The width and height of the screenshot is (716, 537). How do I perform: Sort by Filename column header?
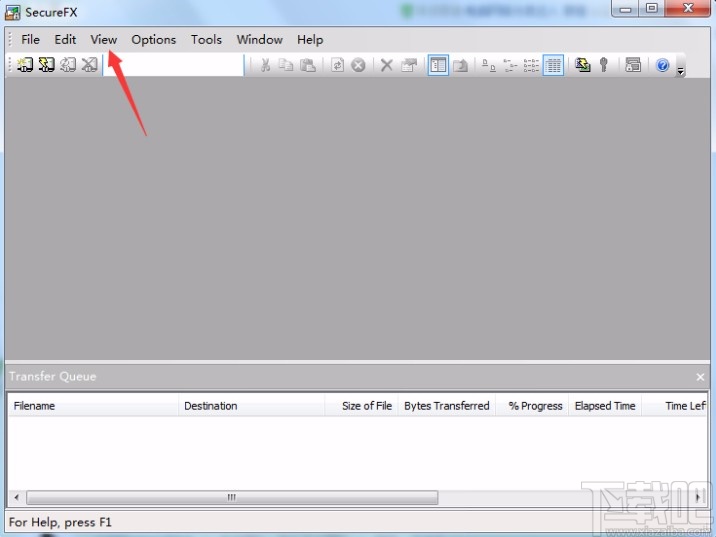[93, 406]
